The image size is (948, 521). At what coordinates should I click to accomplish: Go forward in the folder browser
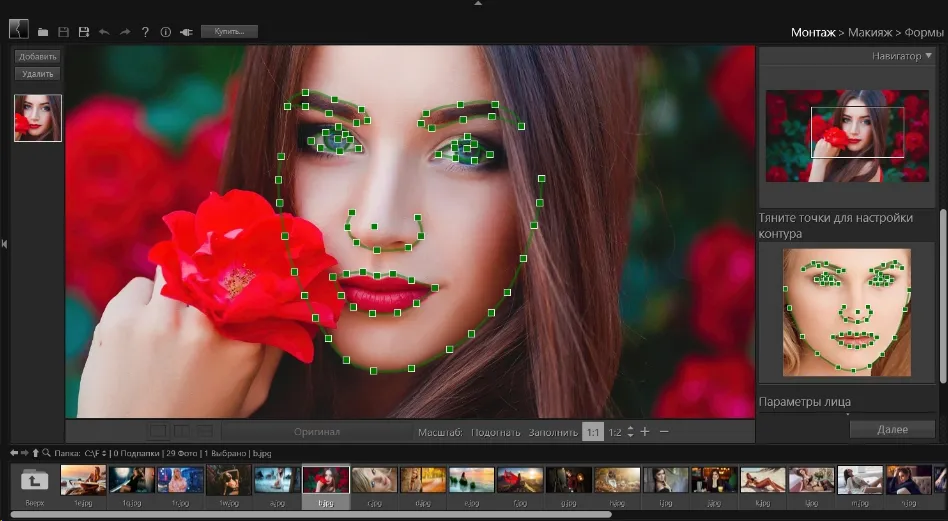click(x=25, y=453)
